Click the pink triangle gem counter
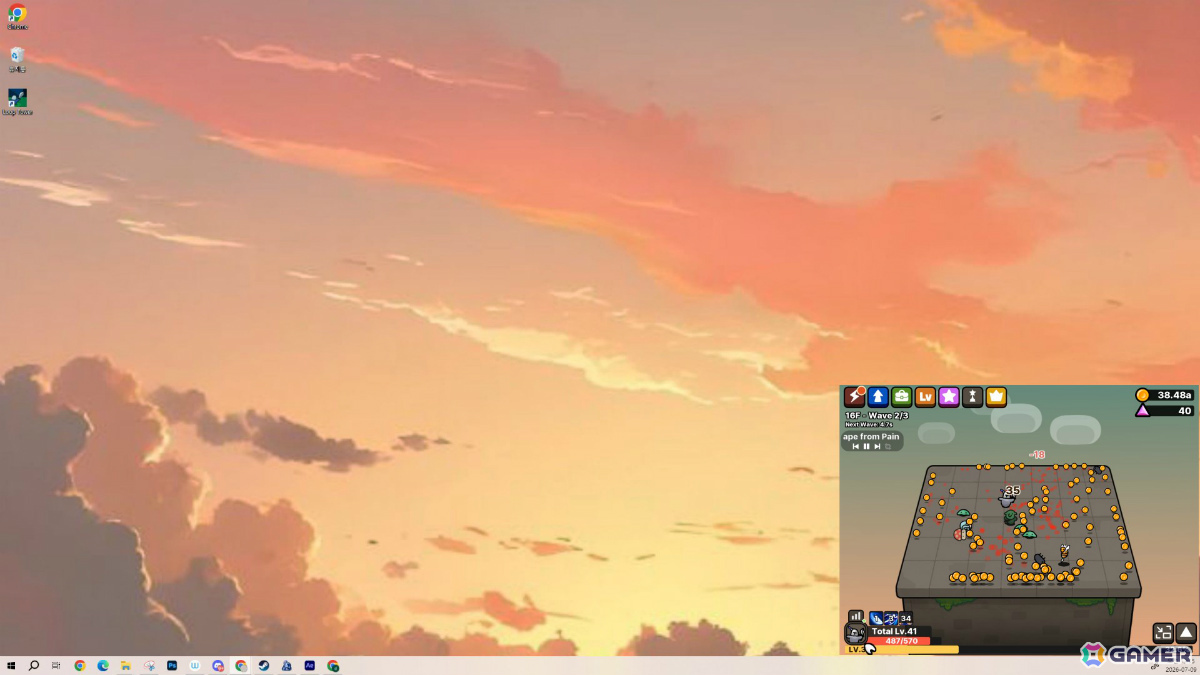The image size is (1200, 675). coord(1165,410)
